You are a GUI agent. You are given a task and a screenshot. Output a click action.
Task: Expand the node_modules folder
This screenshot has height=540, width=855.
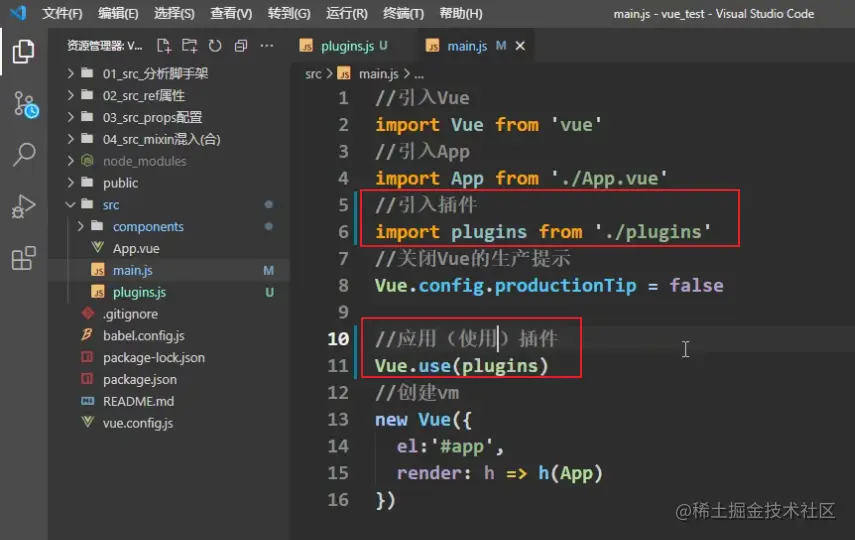[168, 161]
